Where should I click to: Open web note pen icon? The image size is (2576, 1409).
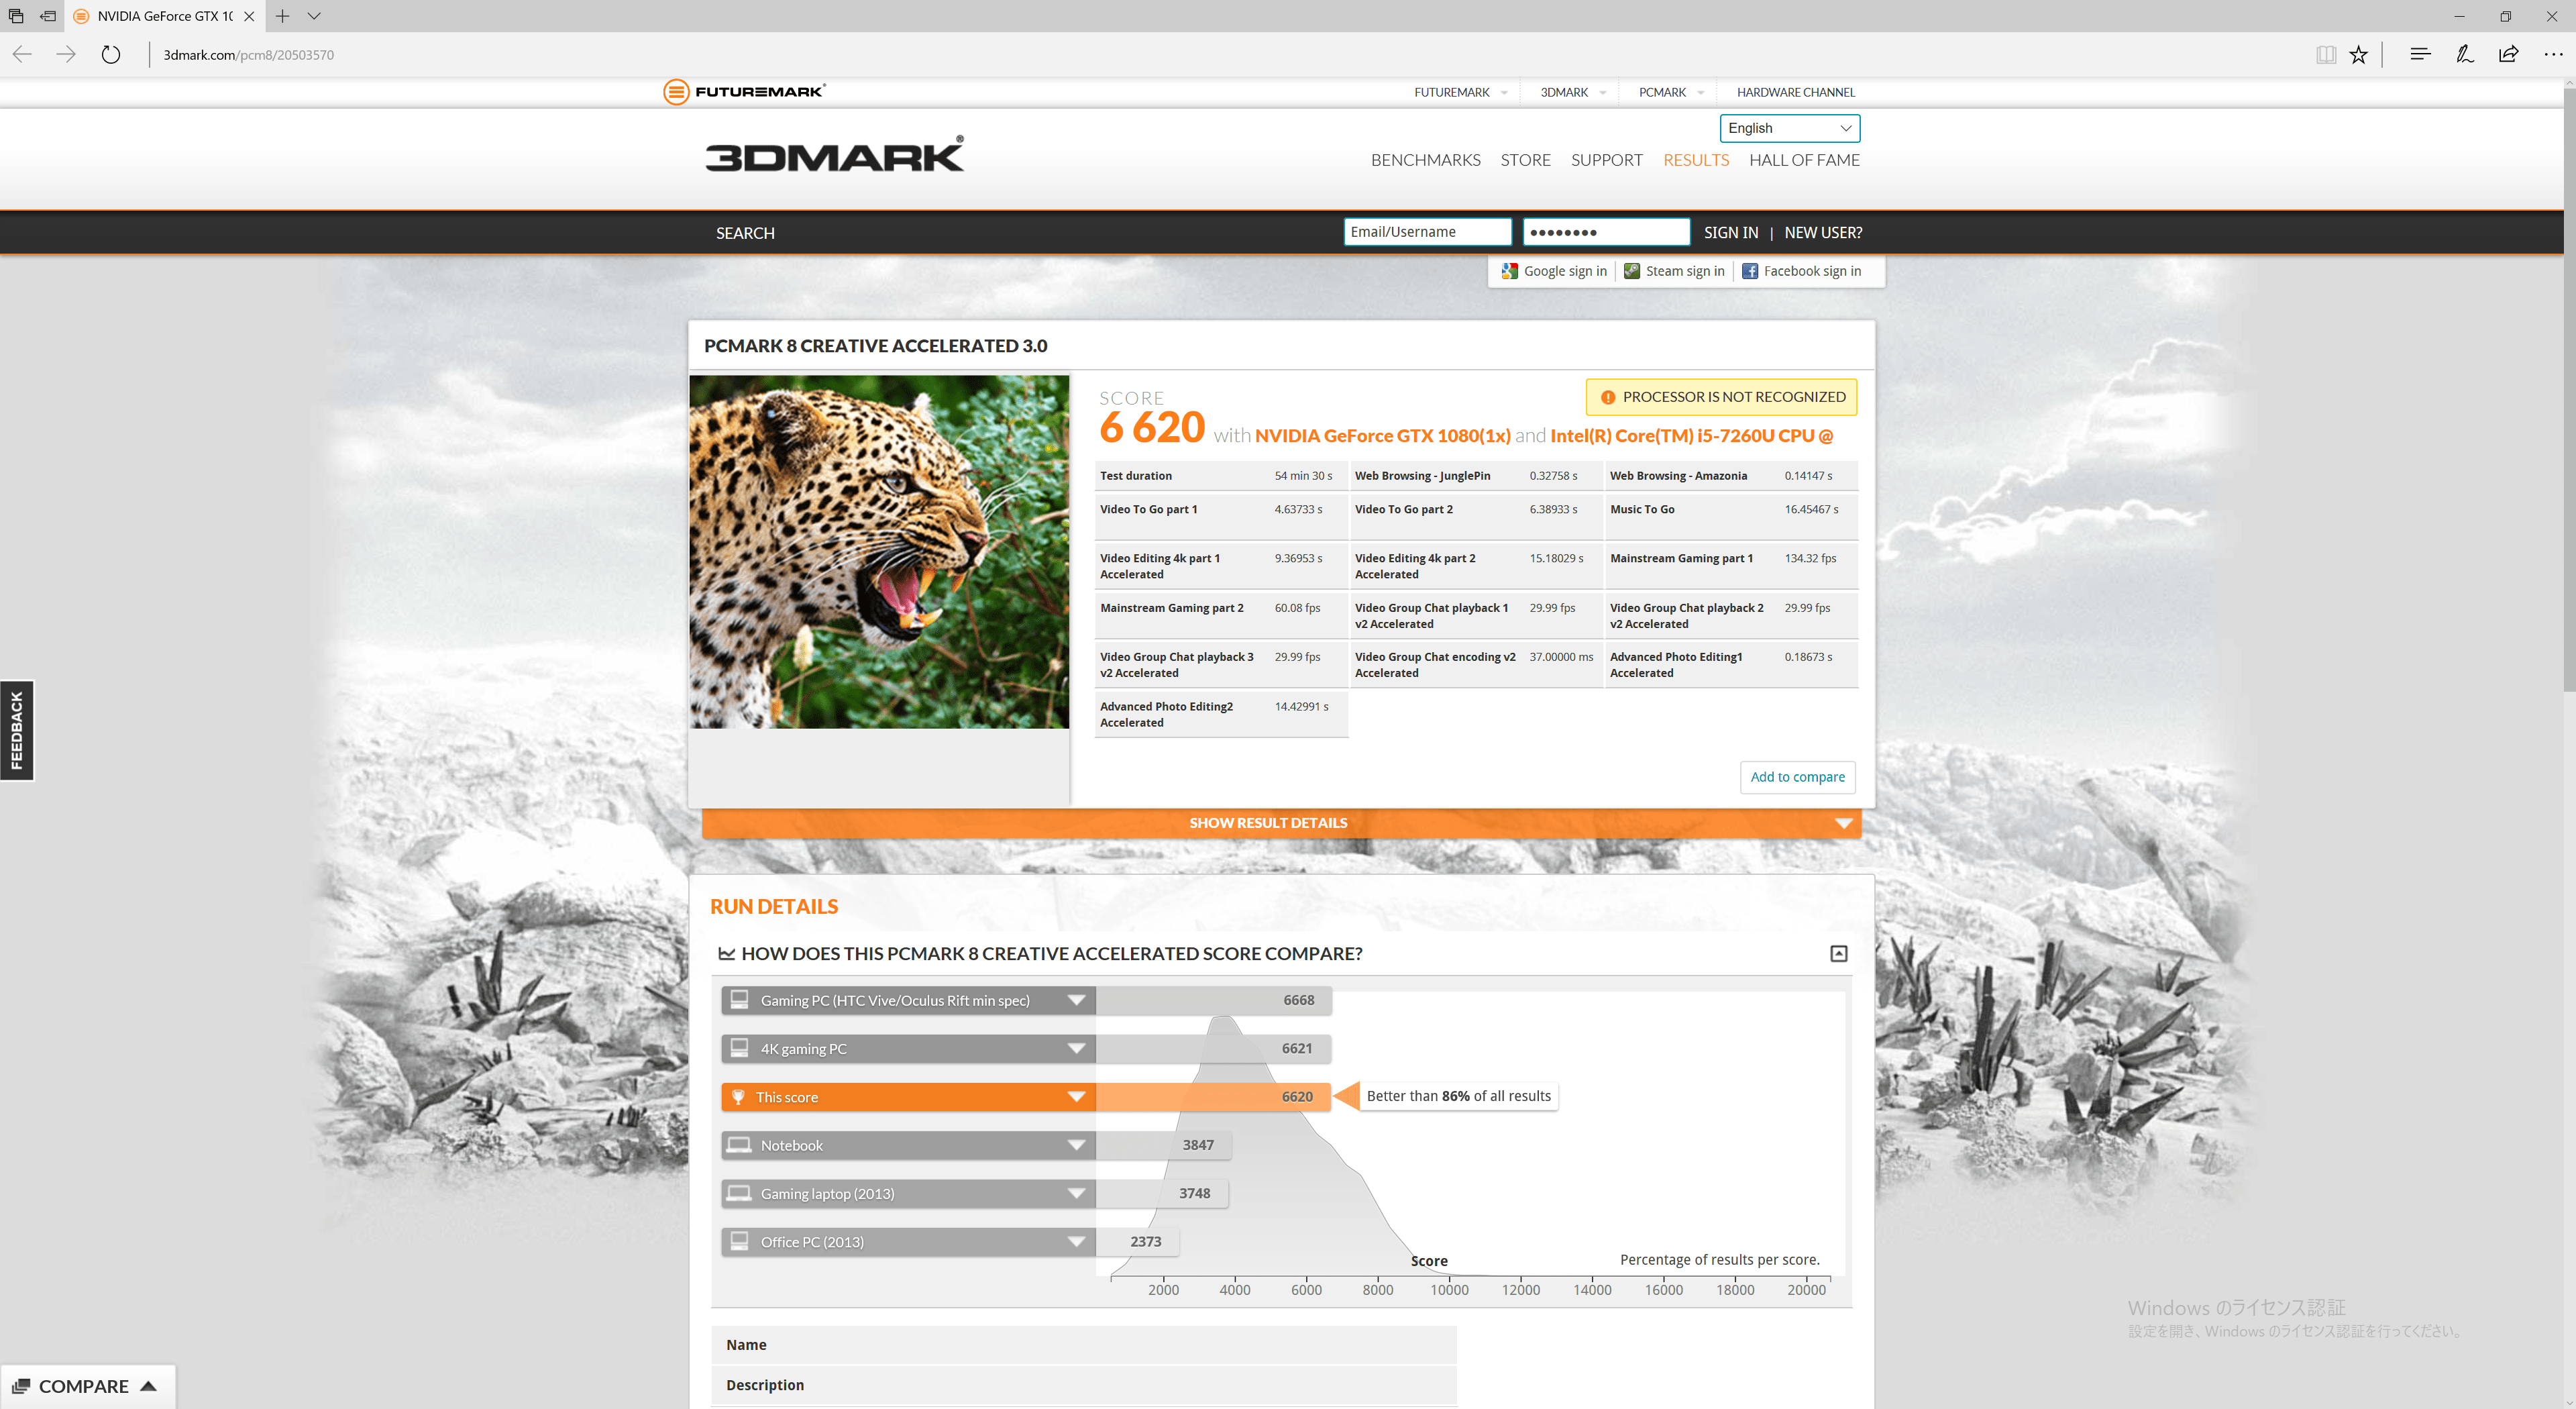click(2465, 54)
